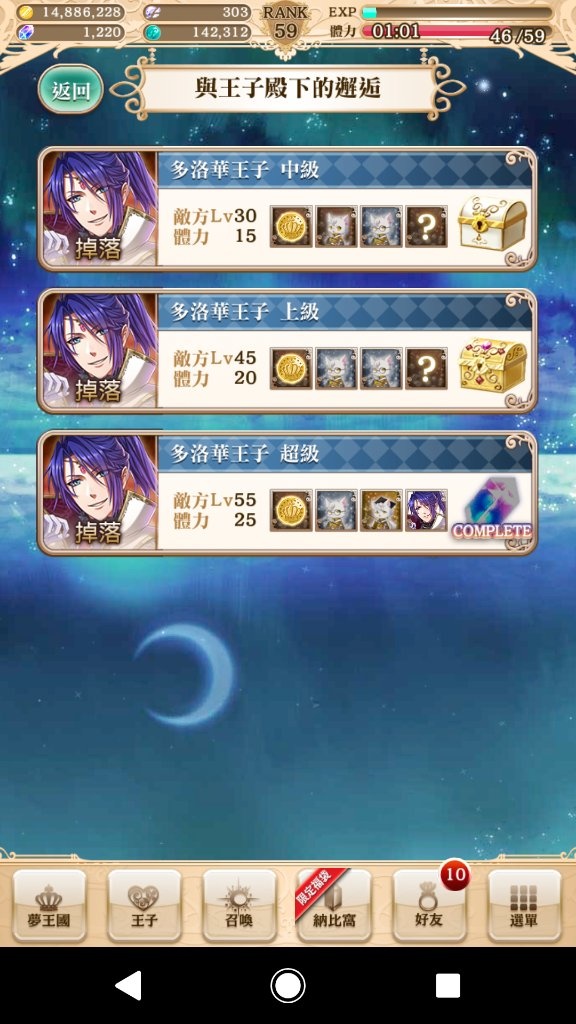Select 多洛華王子 中級 quest
Image resolution: width=576 pixels, height=1024 pixels.
[287, 208]
